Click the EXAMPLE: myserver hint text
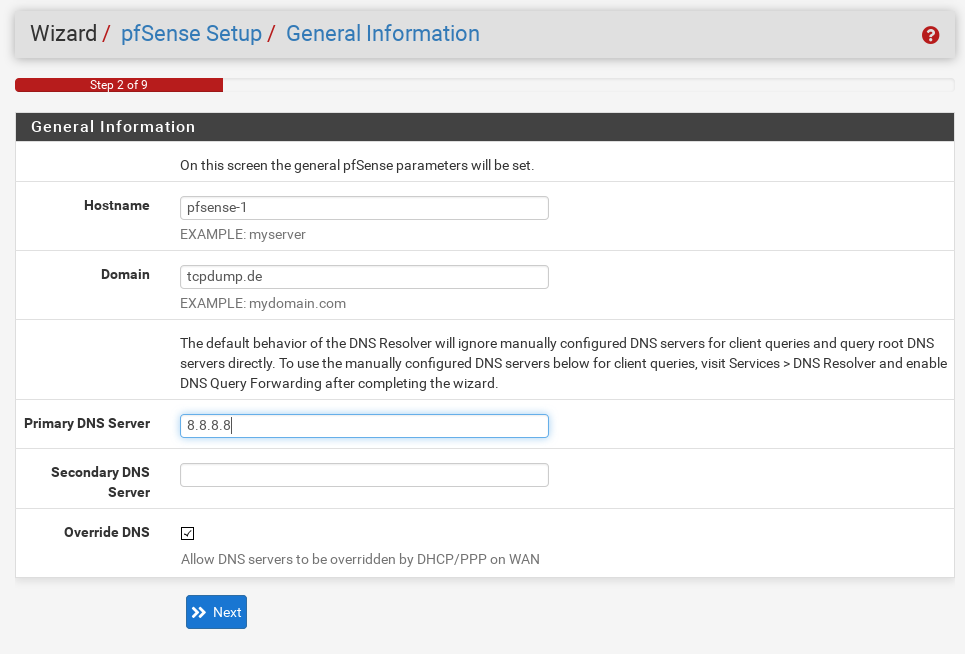965x654 pixels. (x=243, y=234)
